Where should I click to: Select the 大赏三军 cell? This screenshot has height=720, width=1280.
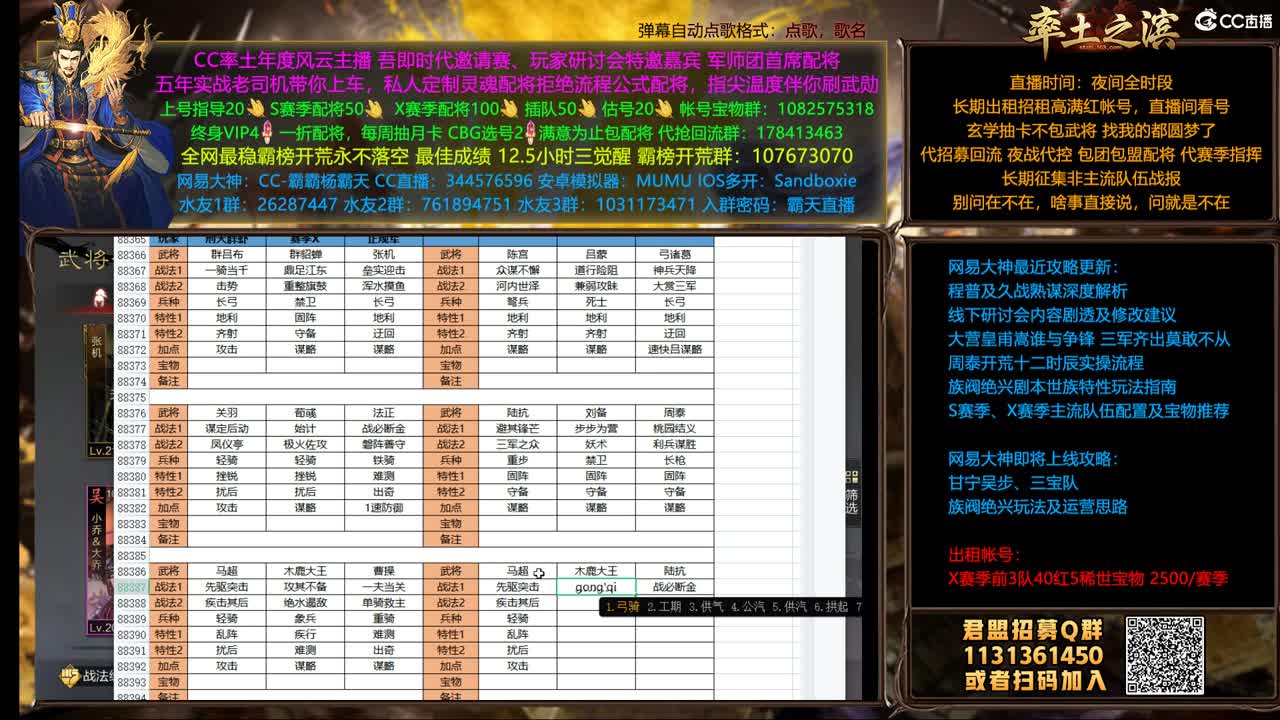[675, 286]
